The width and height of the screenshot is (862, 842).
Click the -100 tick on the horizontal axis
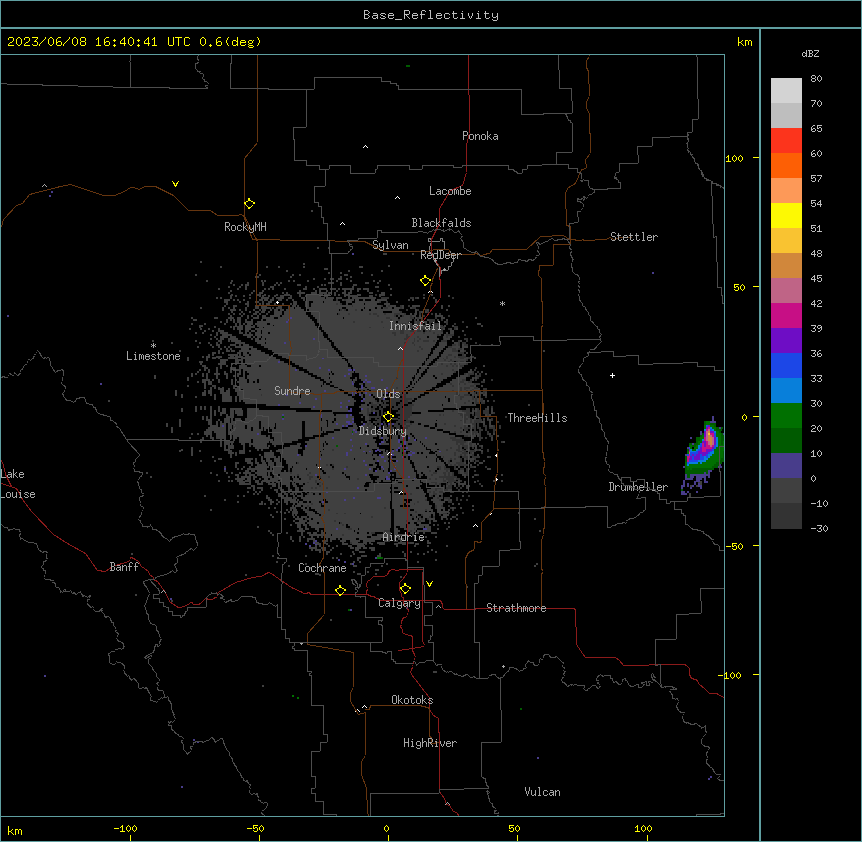(125, 828)
